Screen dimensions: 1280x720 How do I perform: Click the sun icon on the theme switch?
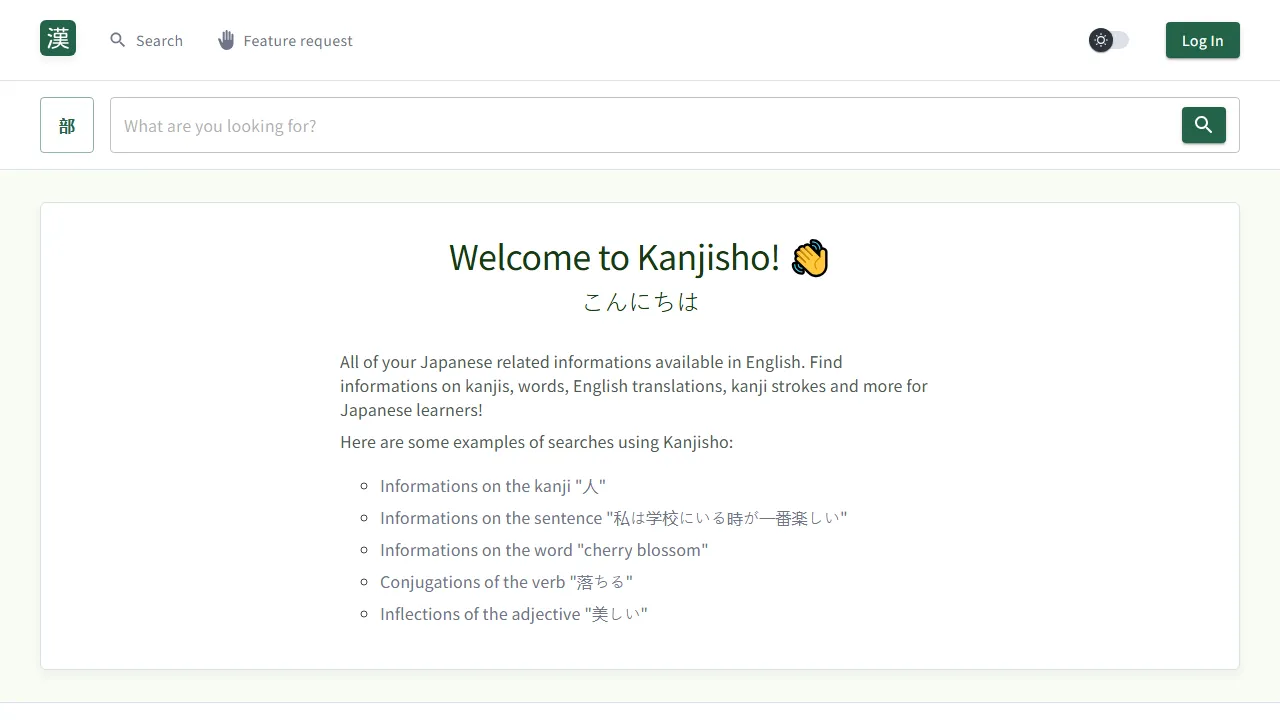point(1100,40)
